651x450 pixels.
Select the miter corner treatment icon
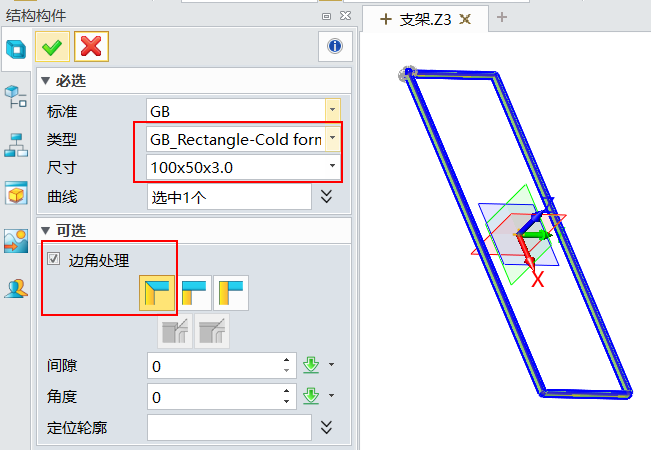(x=157, y=293)
